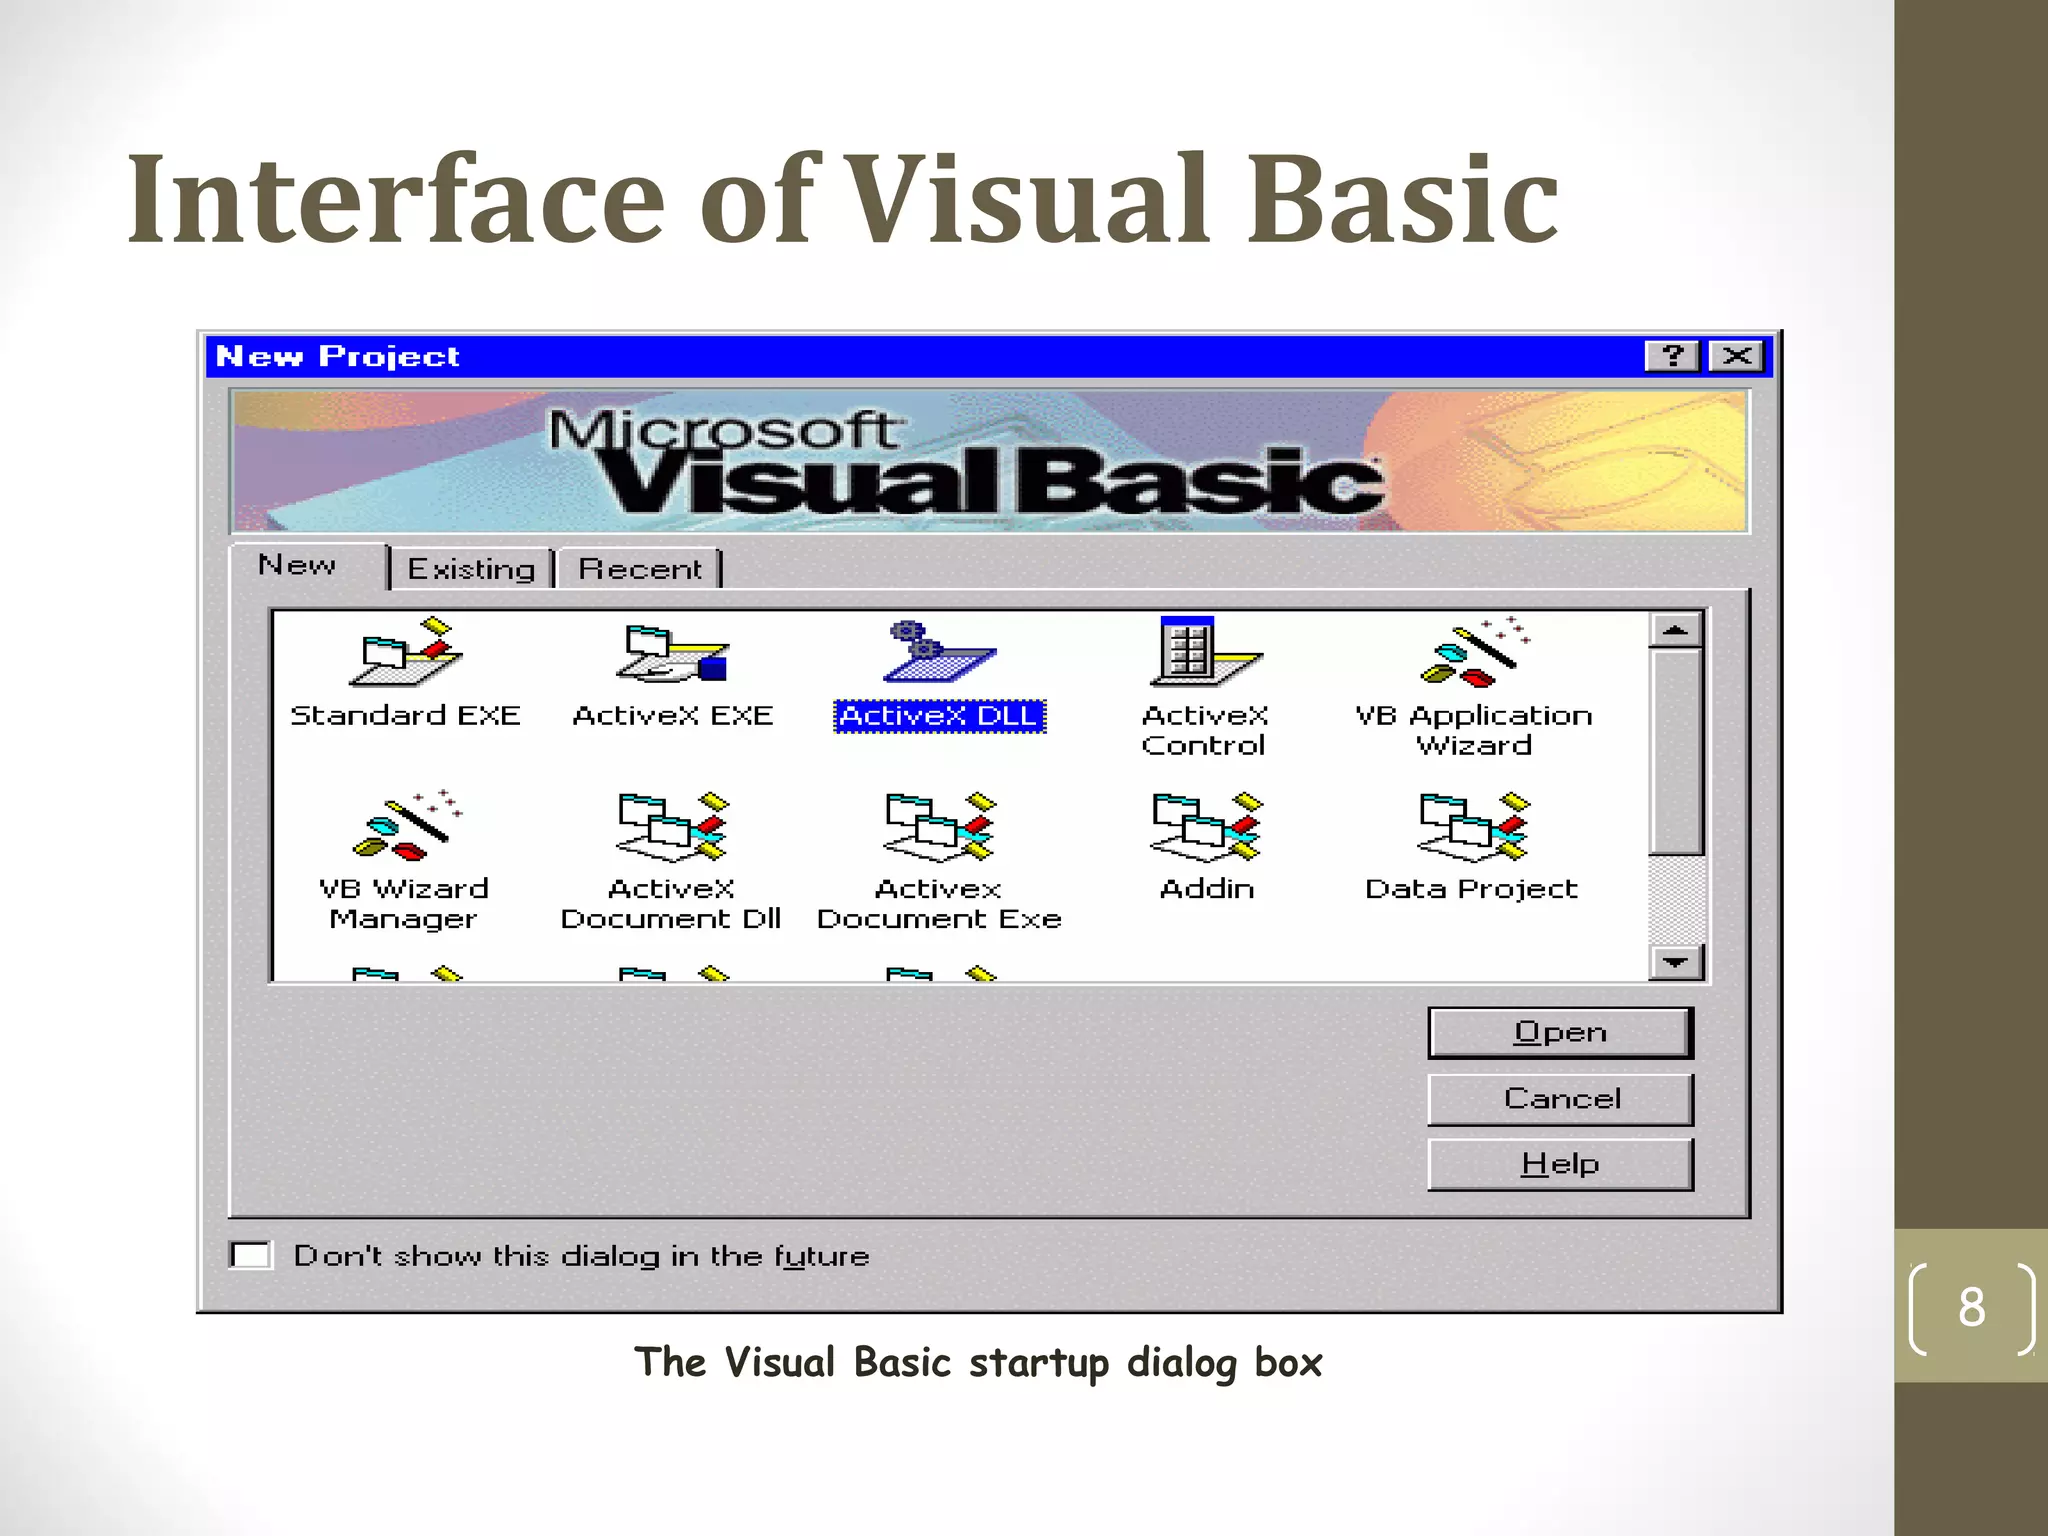Click the project list scrollbar thumb

click(1676, 752)
